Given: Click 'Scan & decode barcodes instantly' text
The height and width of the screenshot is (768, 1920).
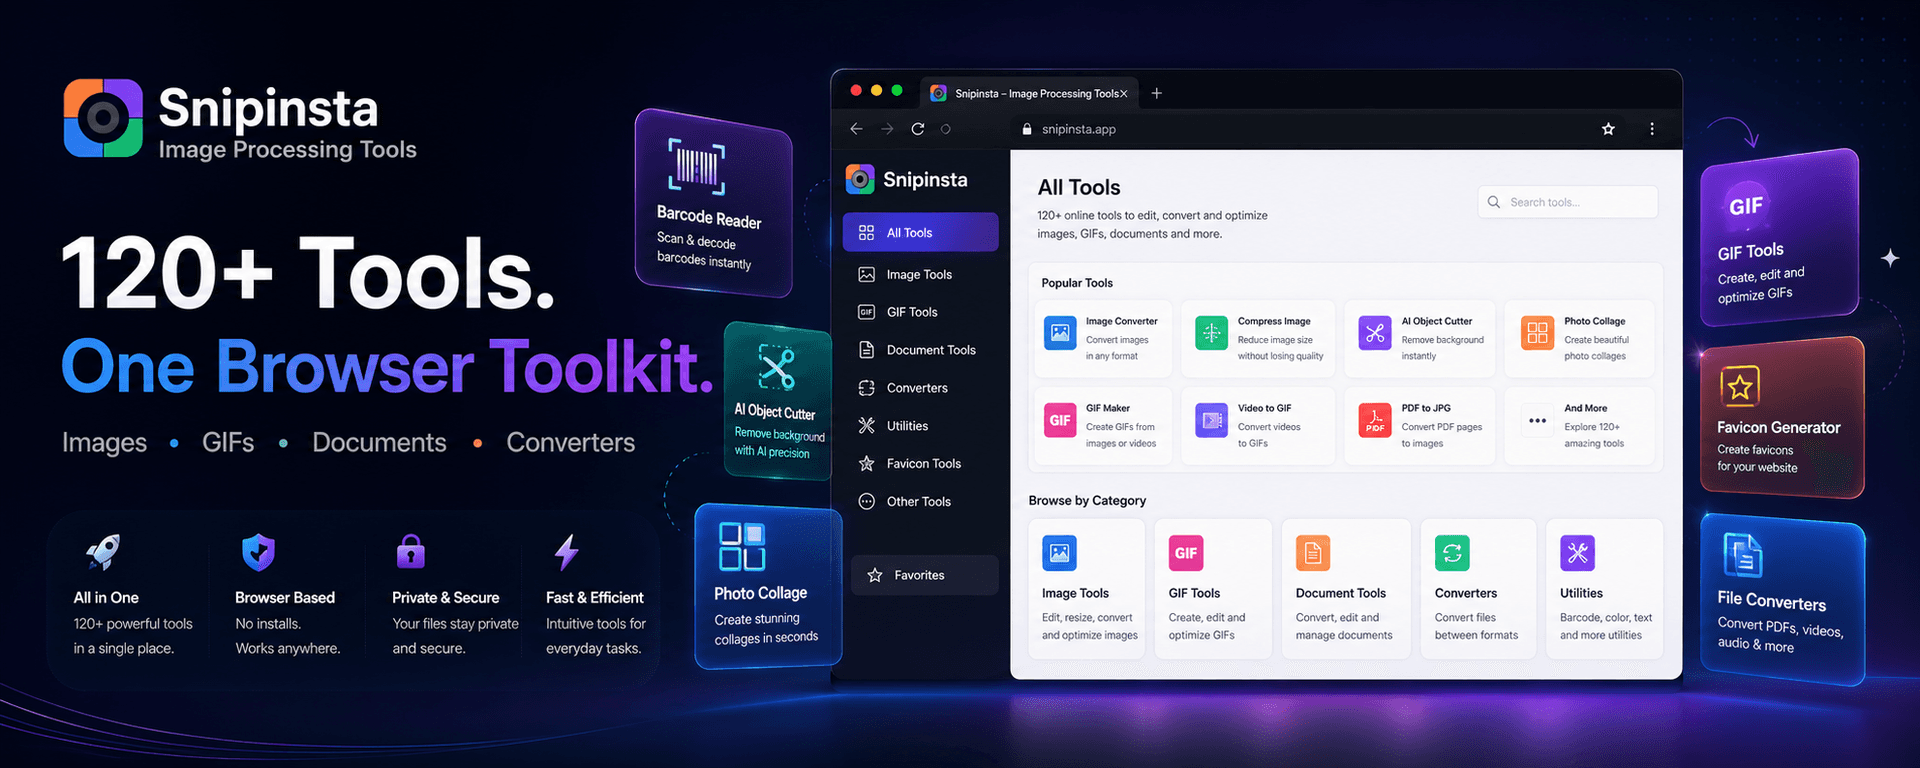Looking at the screenshot, I should click(704, 250).
